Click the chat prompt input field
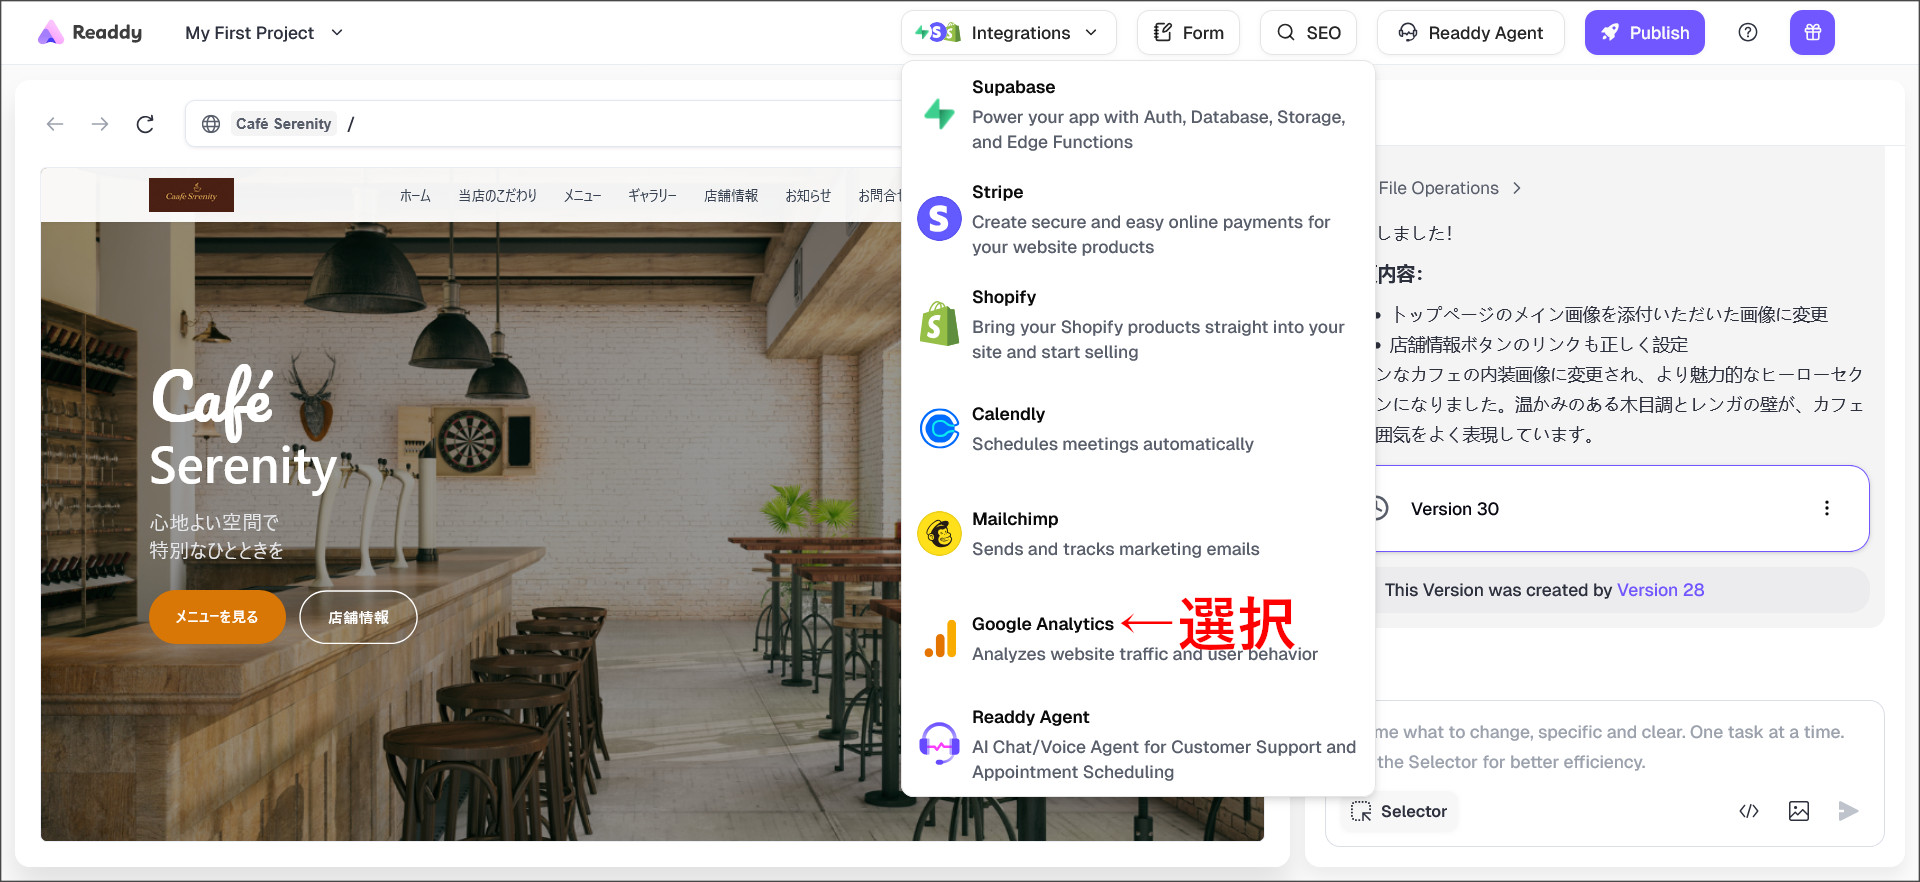1920x882 pixels. click(1610, 746)
